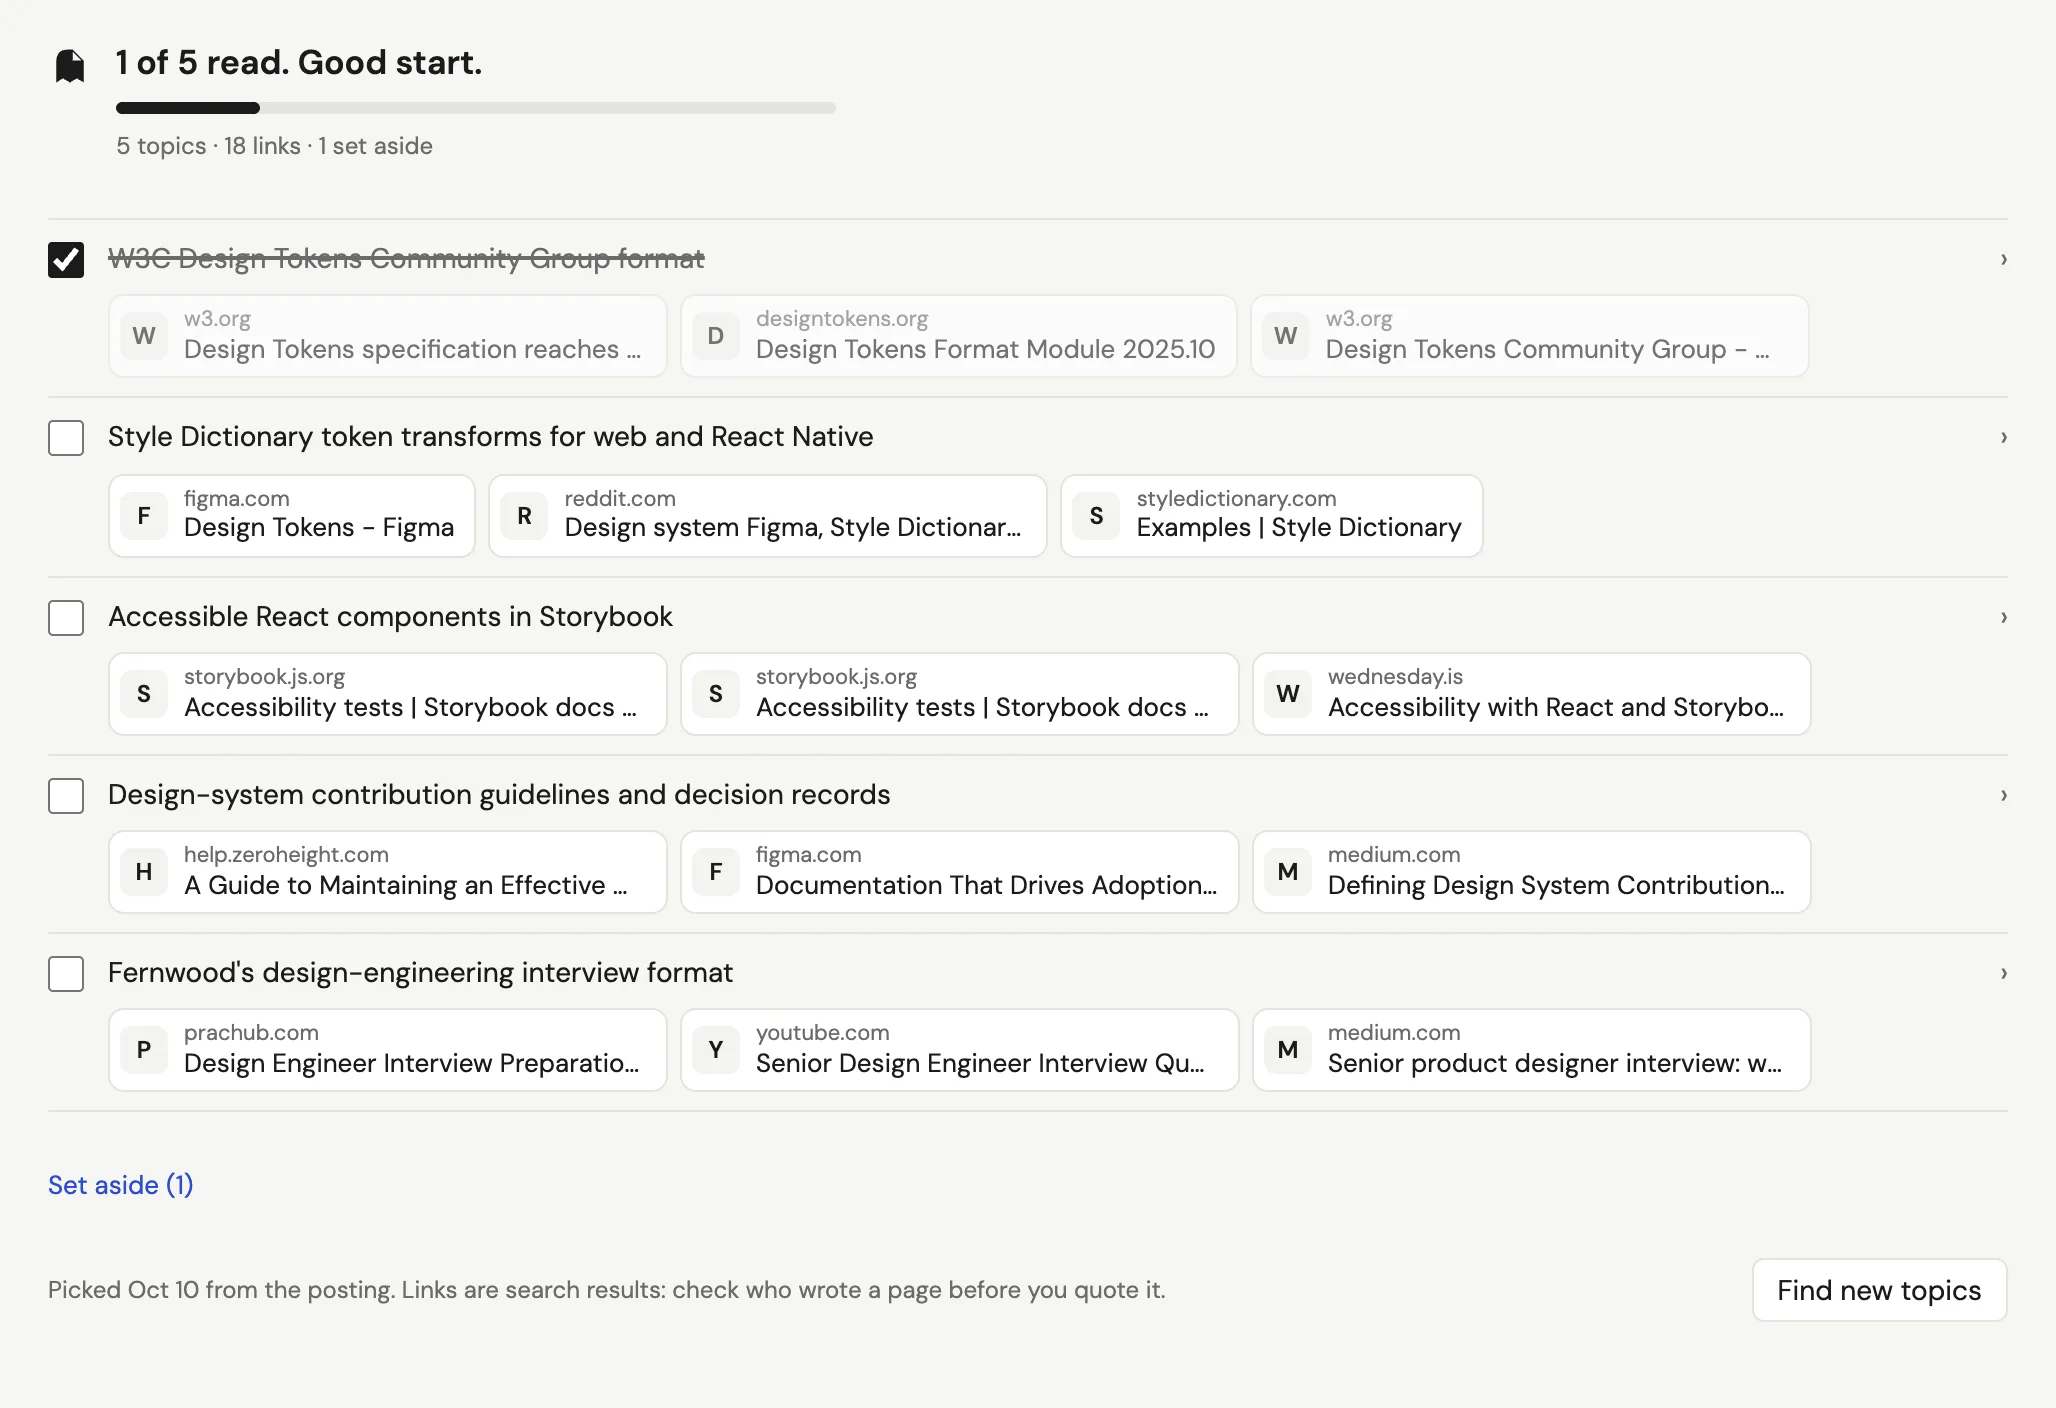Click the F favicon on 'Documentation That Drives Adoption' card

coord(716,872)
